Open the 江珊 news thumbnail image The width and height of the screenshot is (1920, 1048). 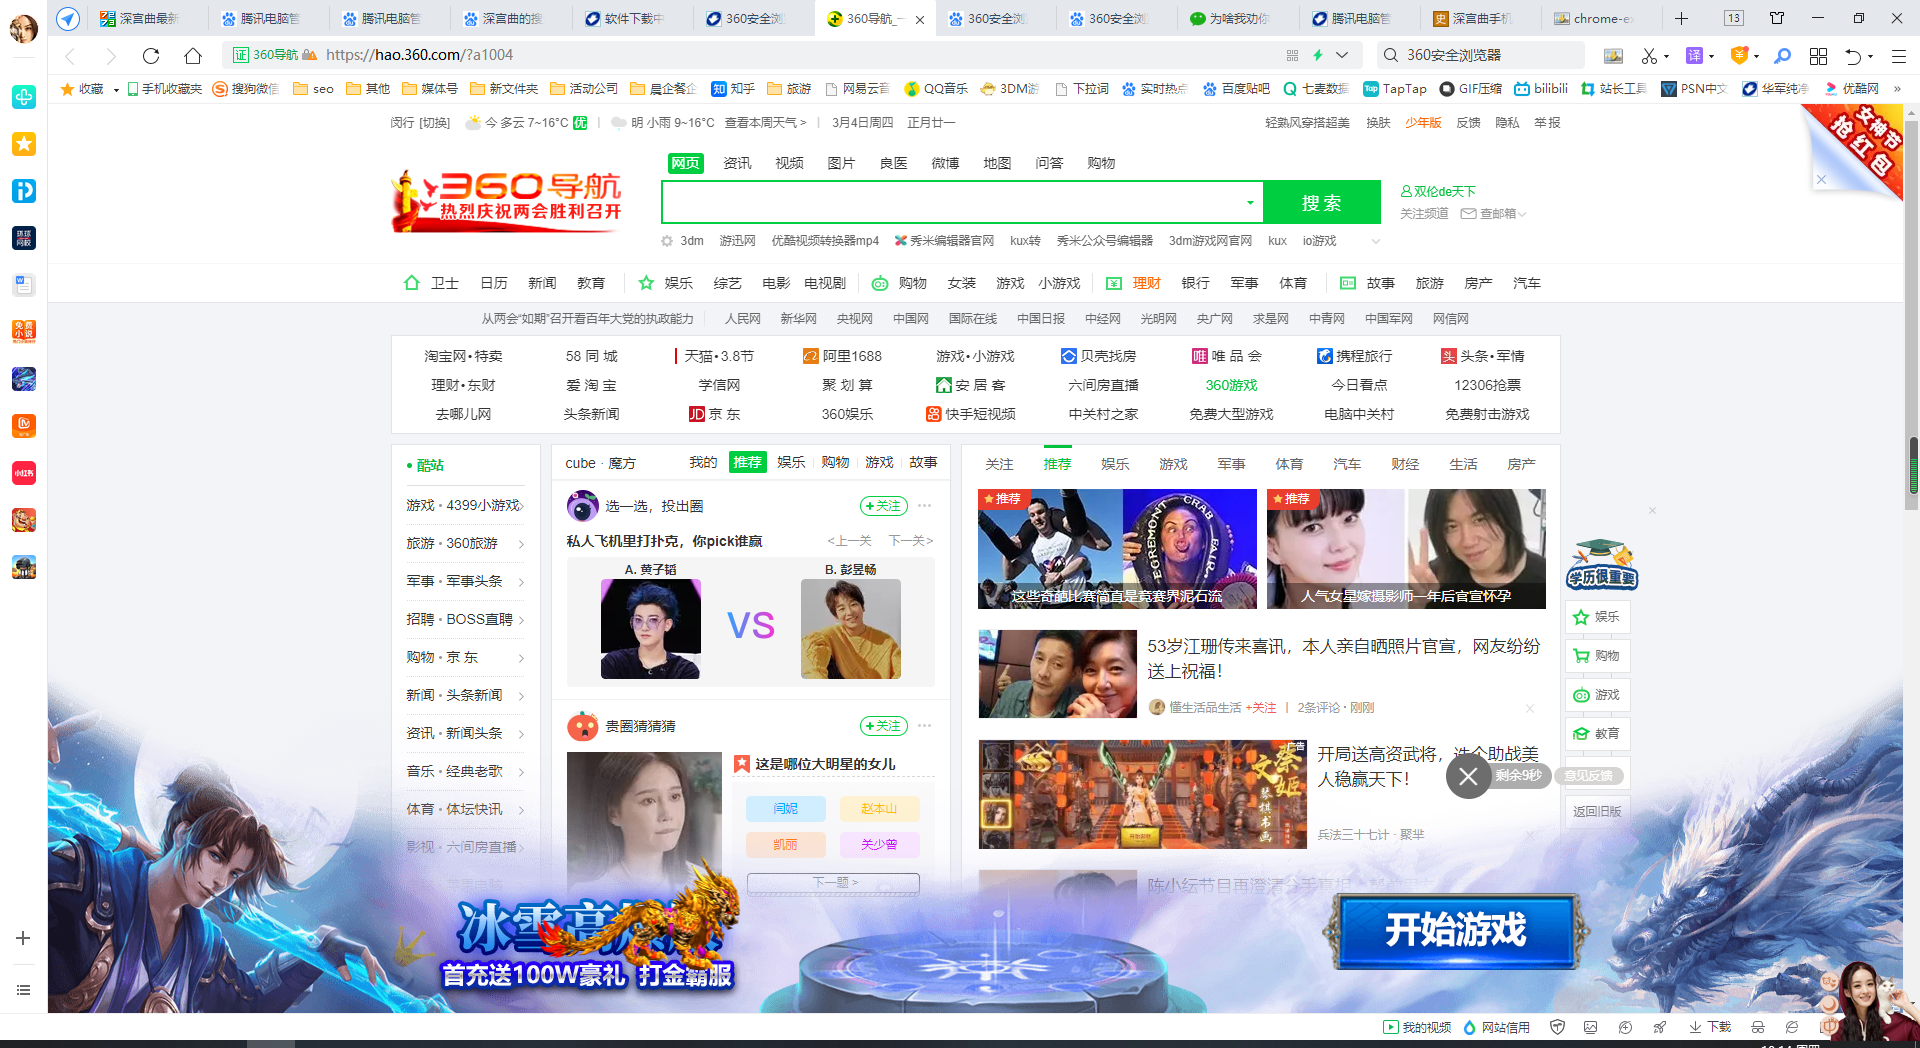1058,674
